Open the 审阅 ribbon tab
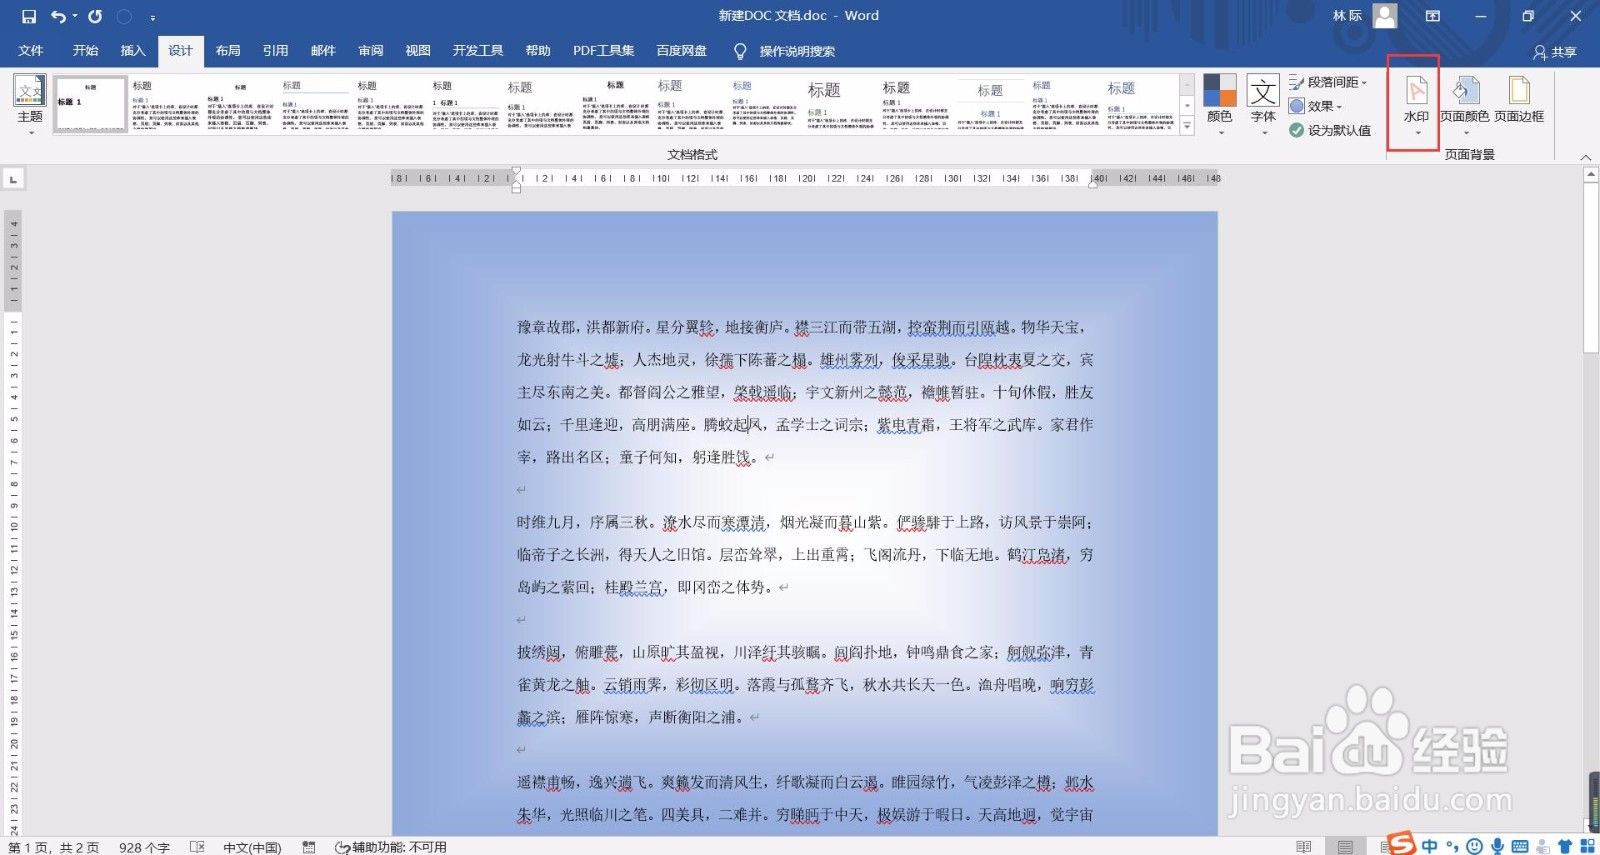This screenshot has width=1600, height=855. point(370,51)
